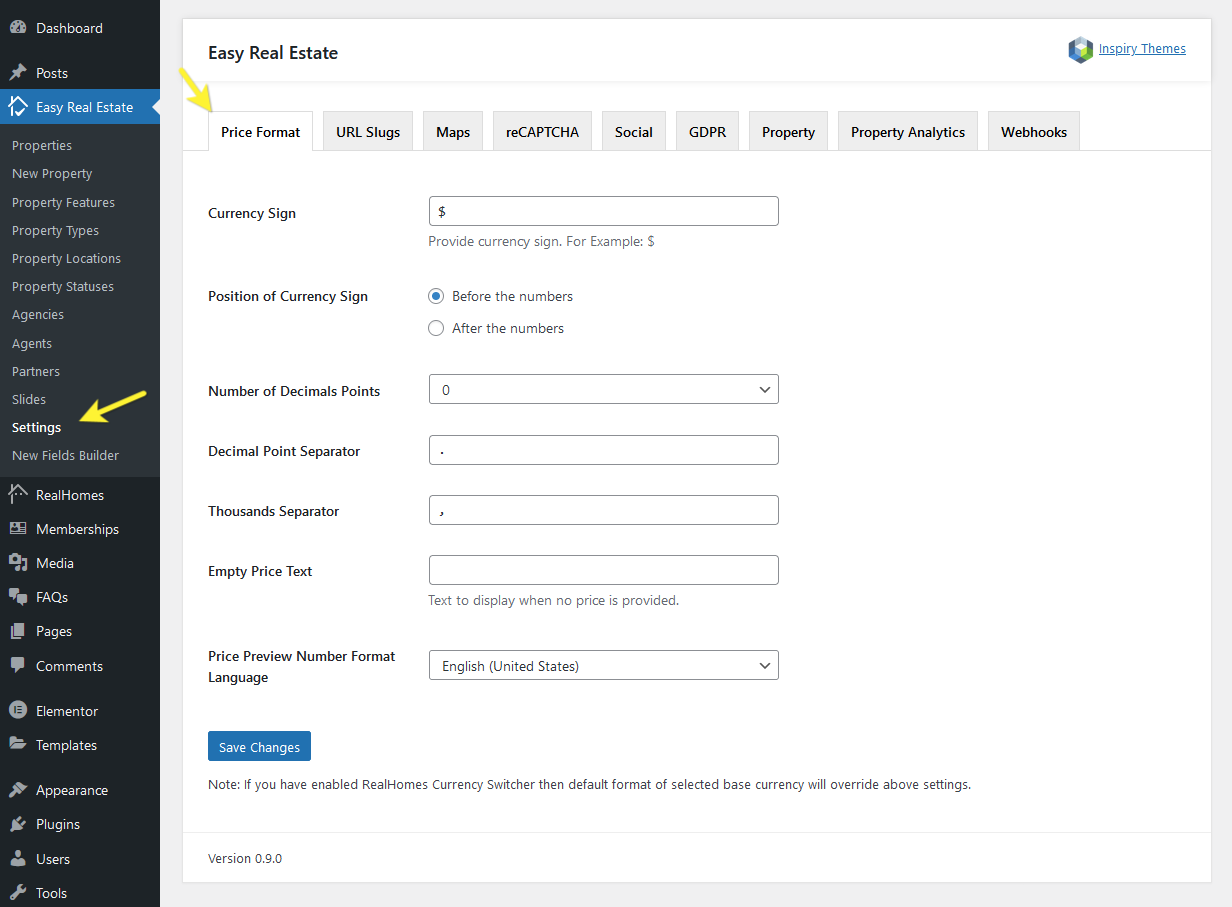The image size is (1232, 907).
Task: Click the Appearance paintbrush icon
Action: click(18, 790)
